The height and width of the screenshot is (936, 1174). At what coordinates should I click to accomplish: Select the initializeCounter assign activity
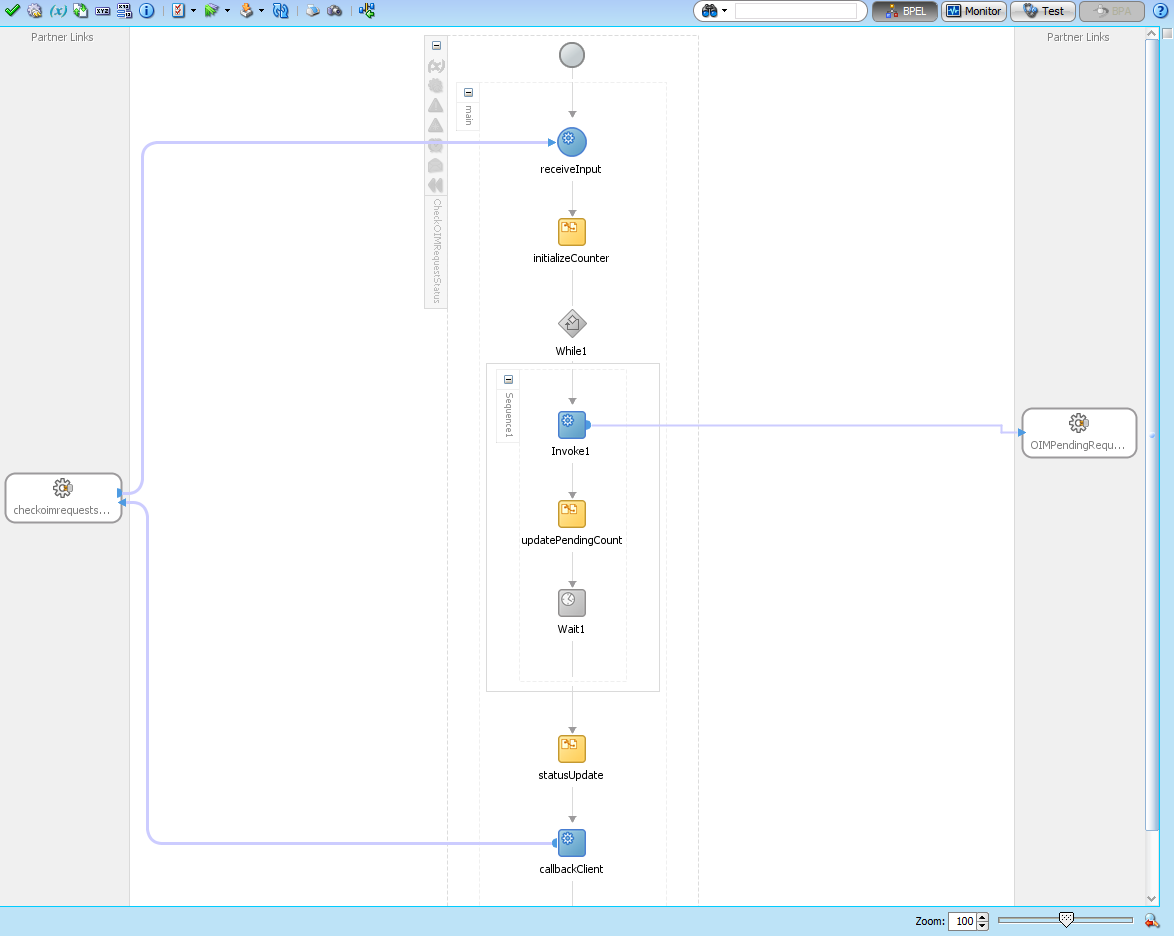coord(571,232)
